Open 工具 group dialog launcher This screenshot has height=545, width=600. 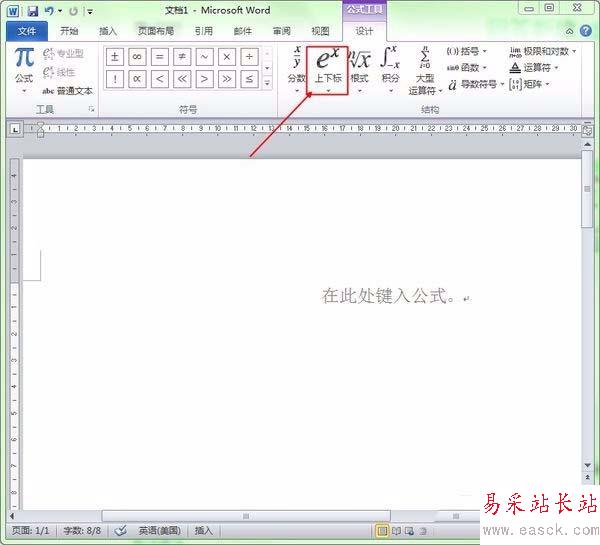point(91,109)
